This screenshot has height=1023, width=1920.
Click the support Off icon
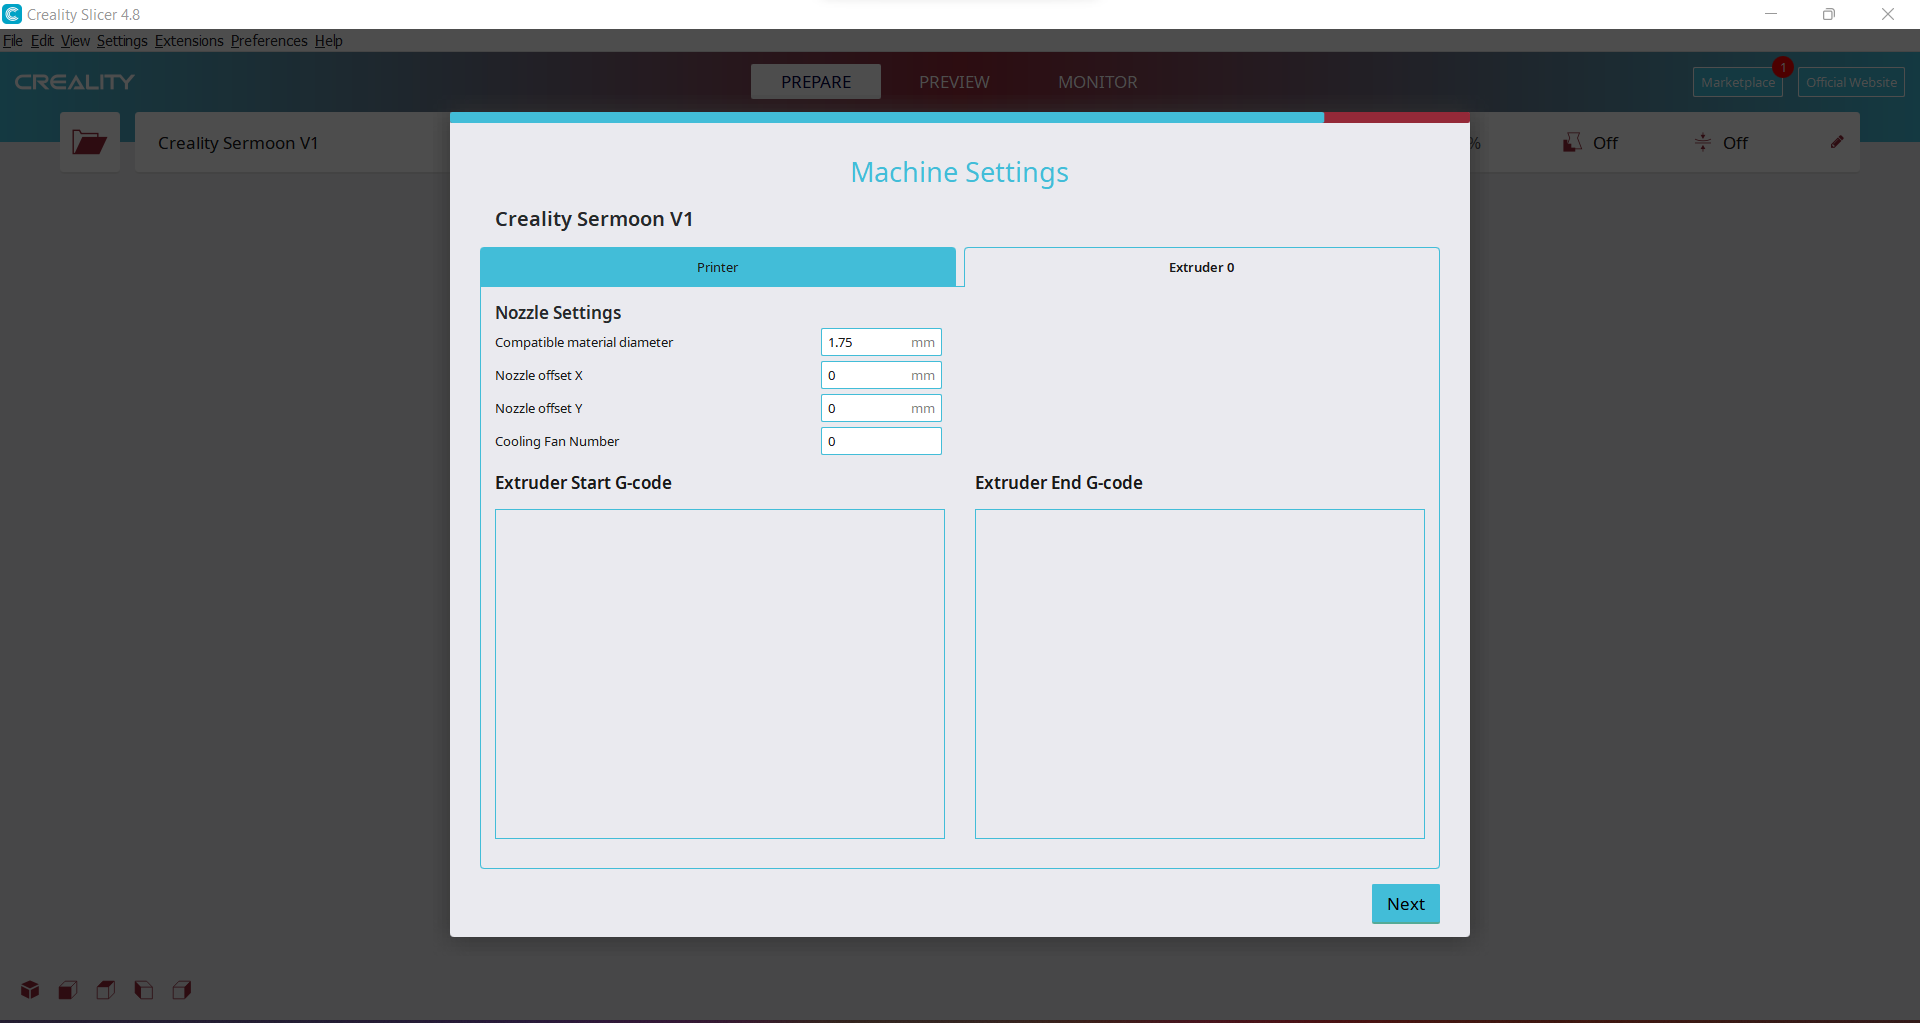pyautogui.click(x=1572, y=143)
